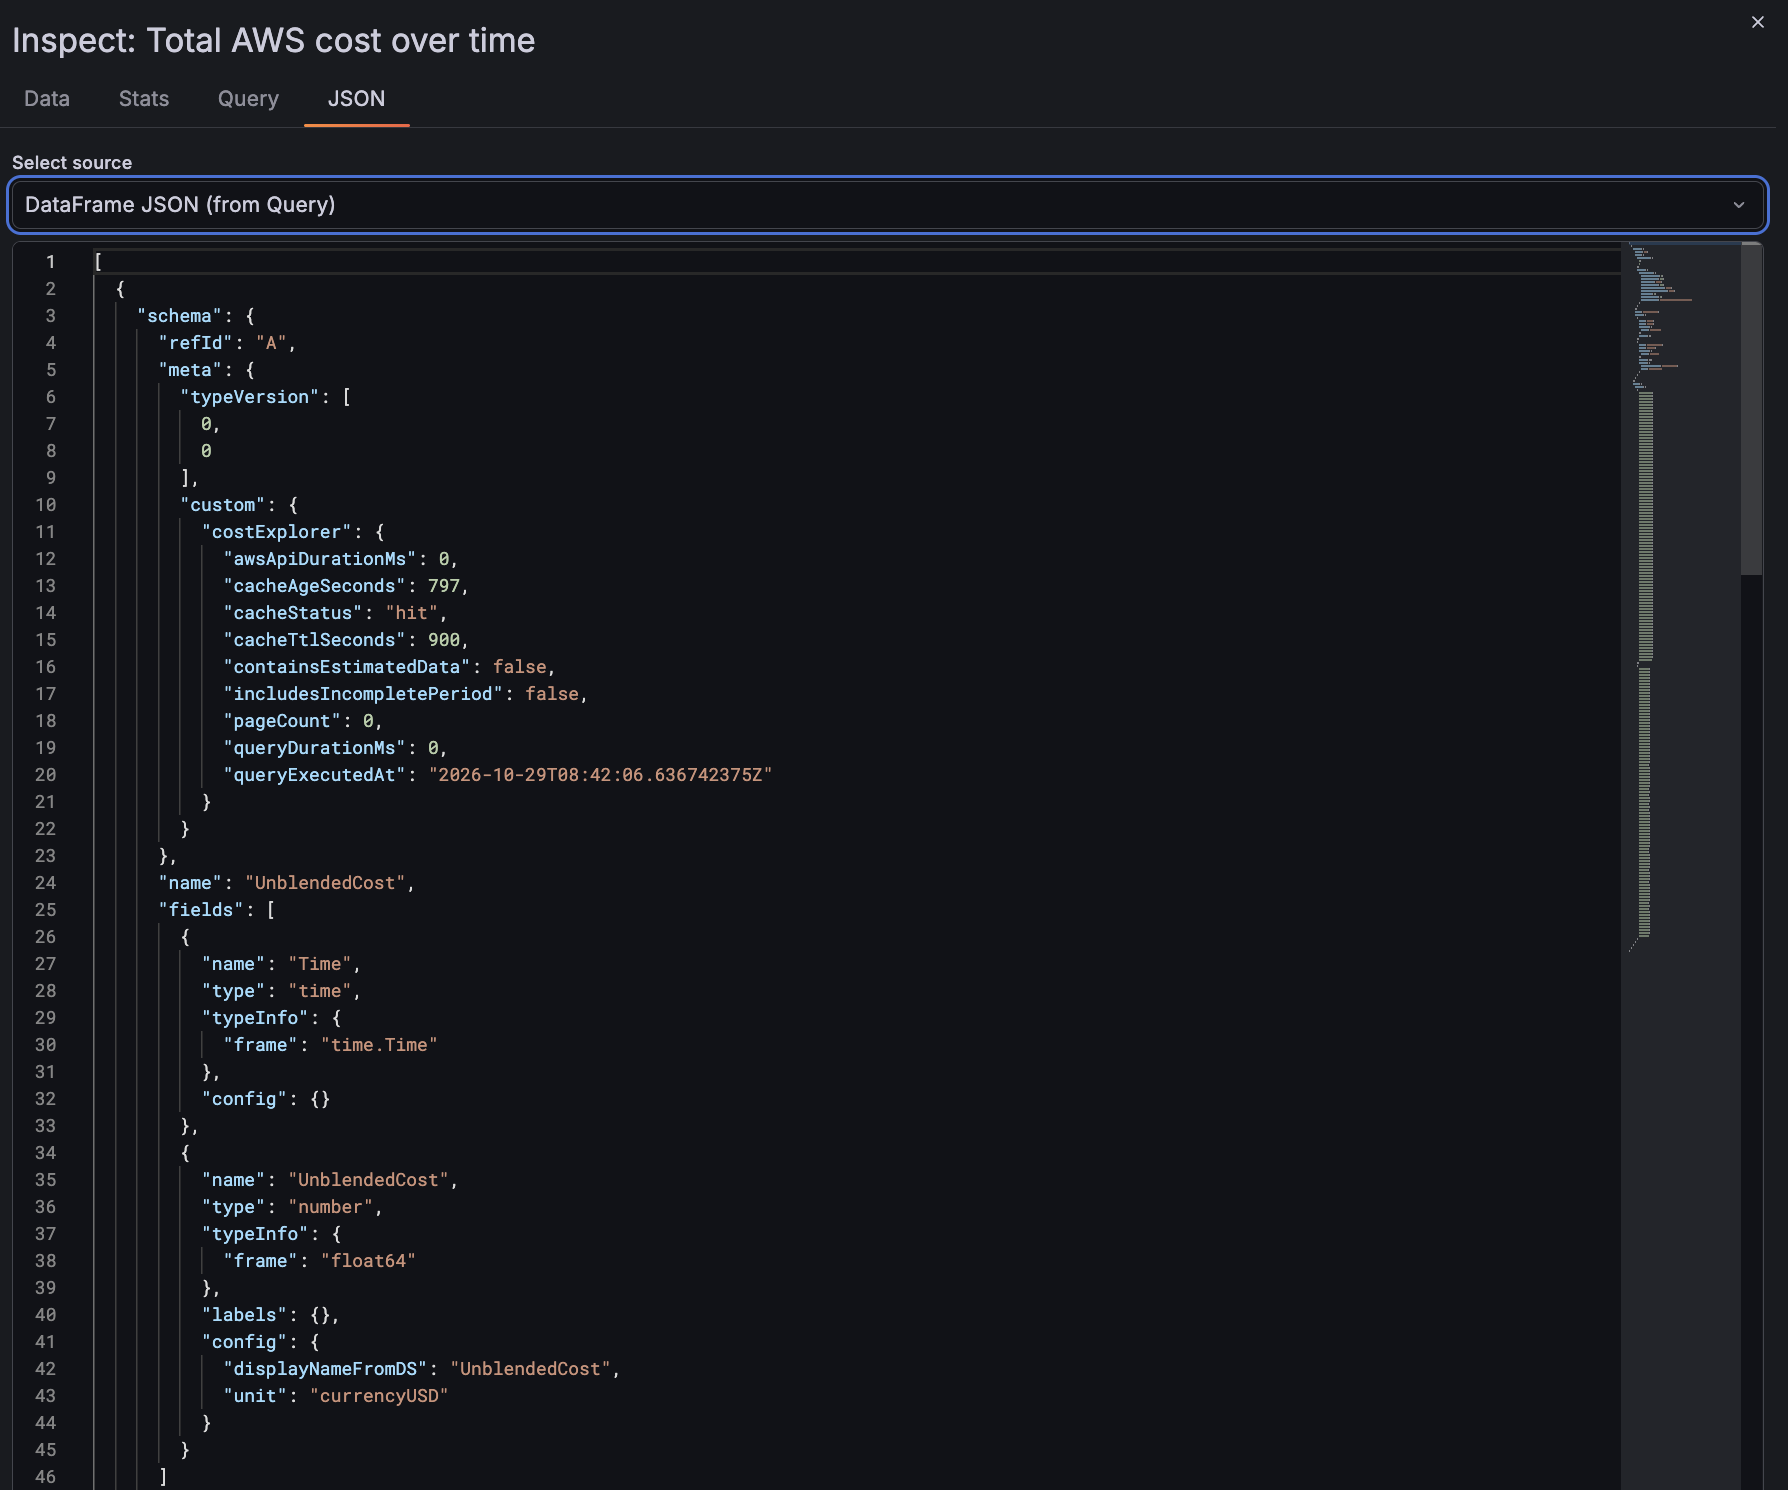Open the Stats tab
The height and width of the screenshot is (1490, 1788).
tap(144, 98)
